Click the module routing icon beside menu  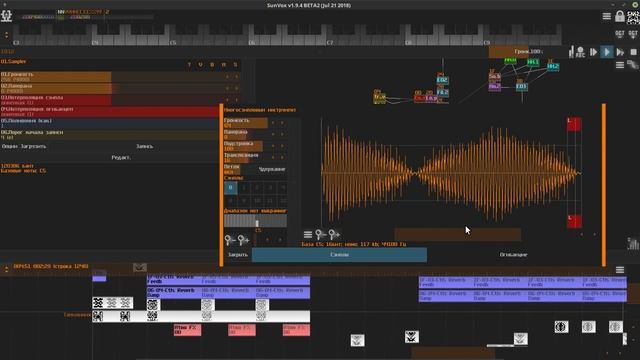tap(633, 65)
